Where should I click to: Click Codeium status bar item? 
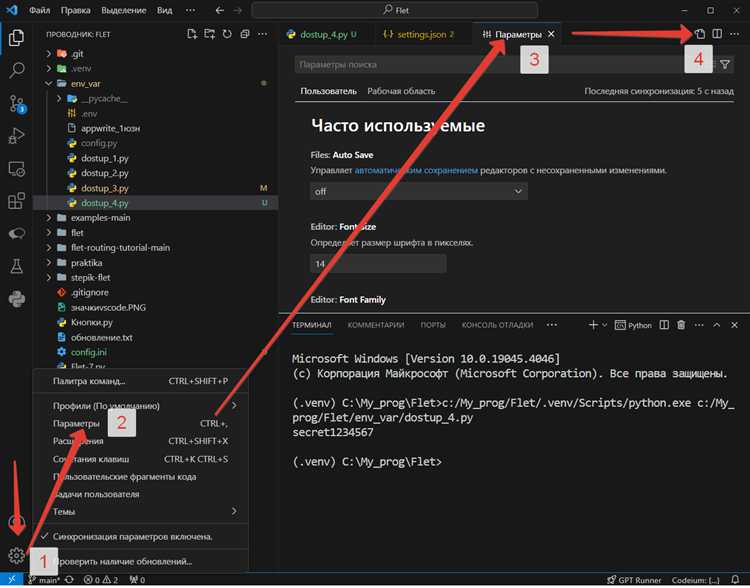click(x=695, y=580)
